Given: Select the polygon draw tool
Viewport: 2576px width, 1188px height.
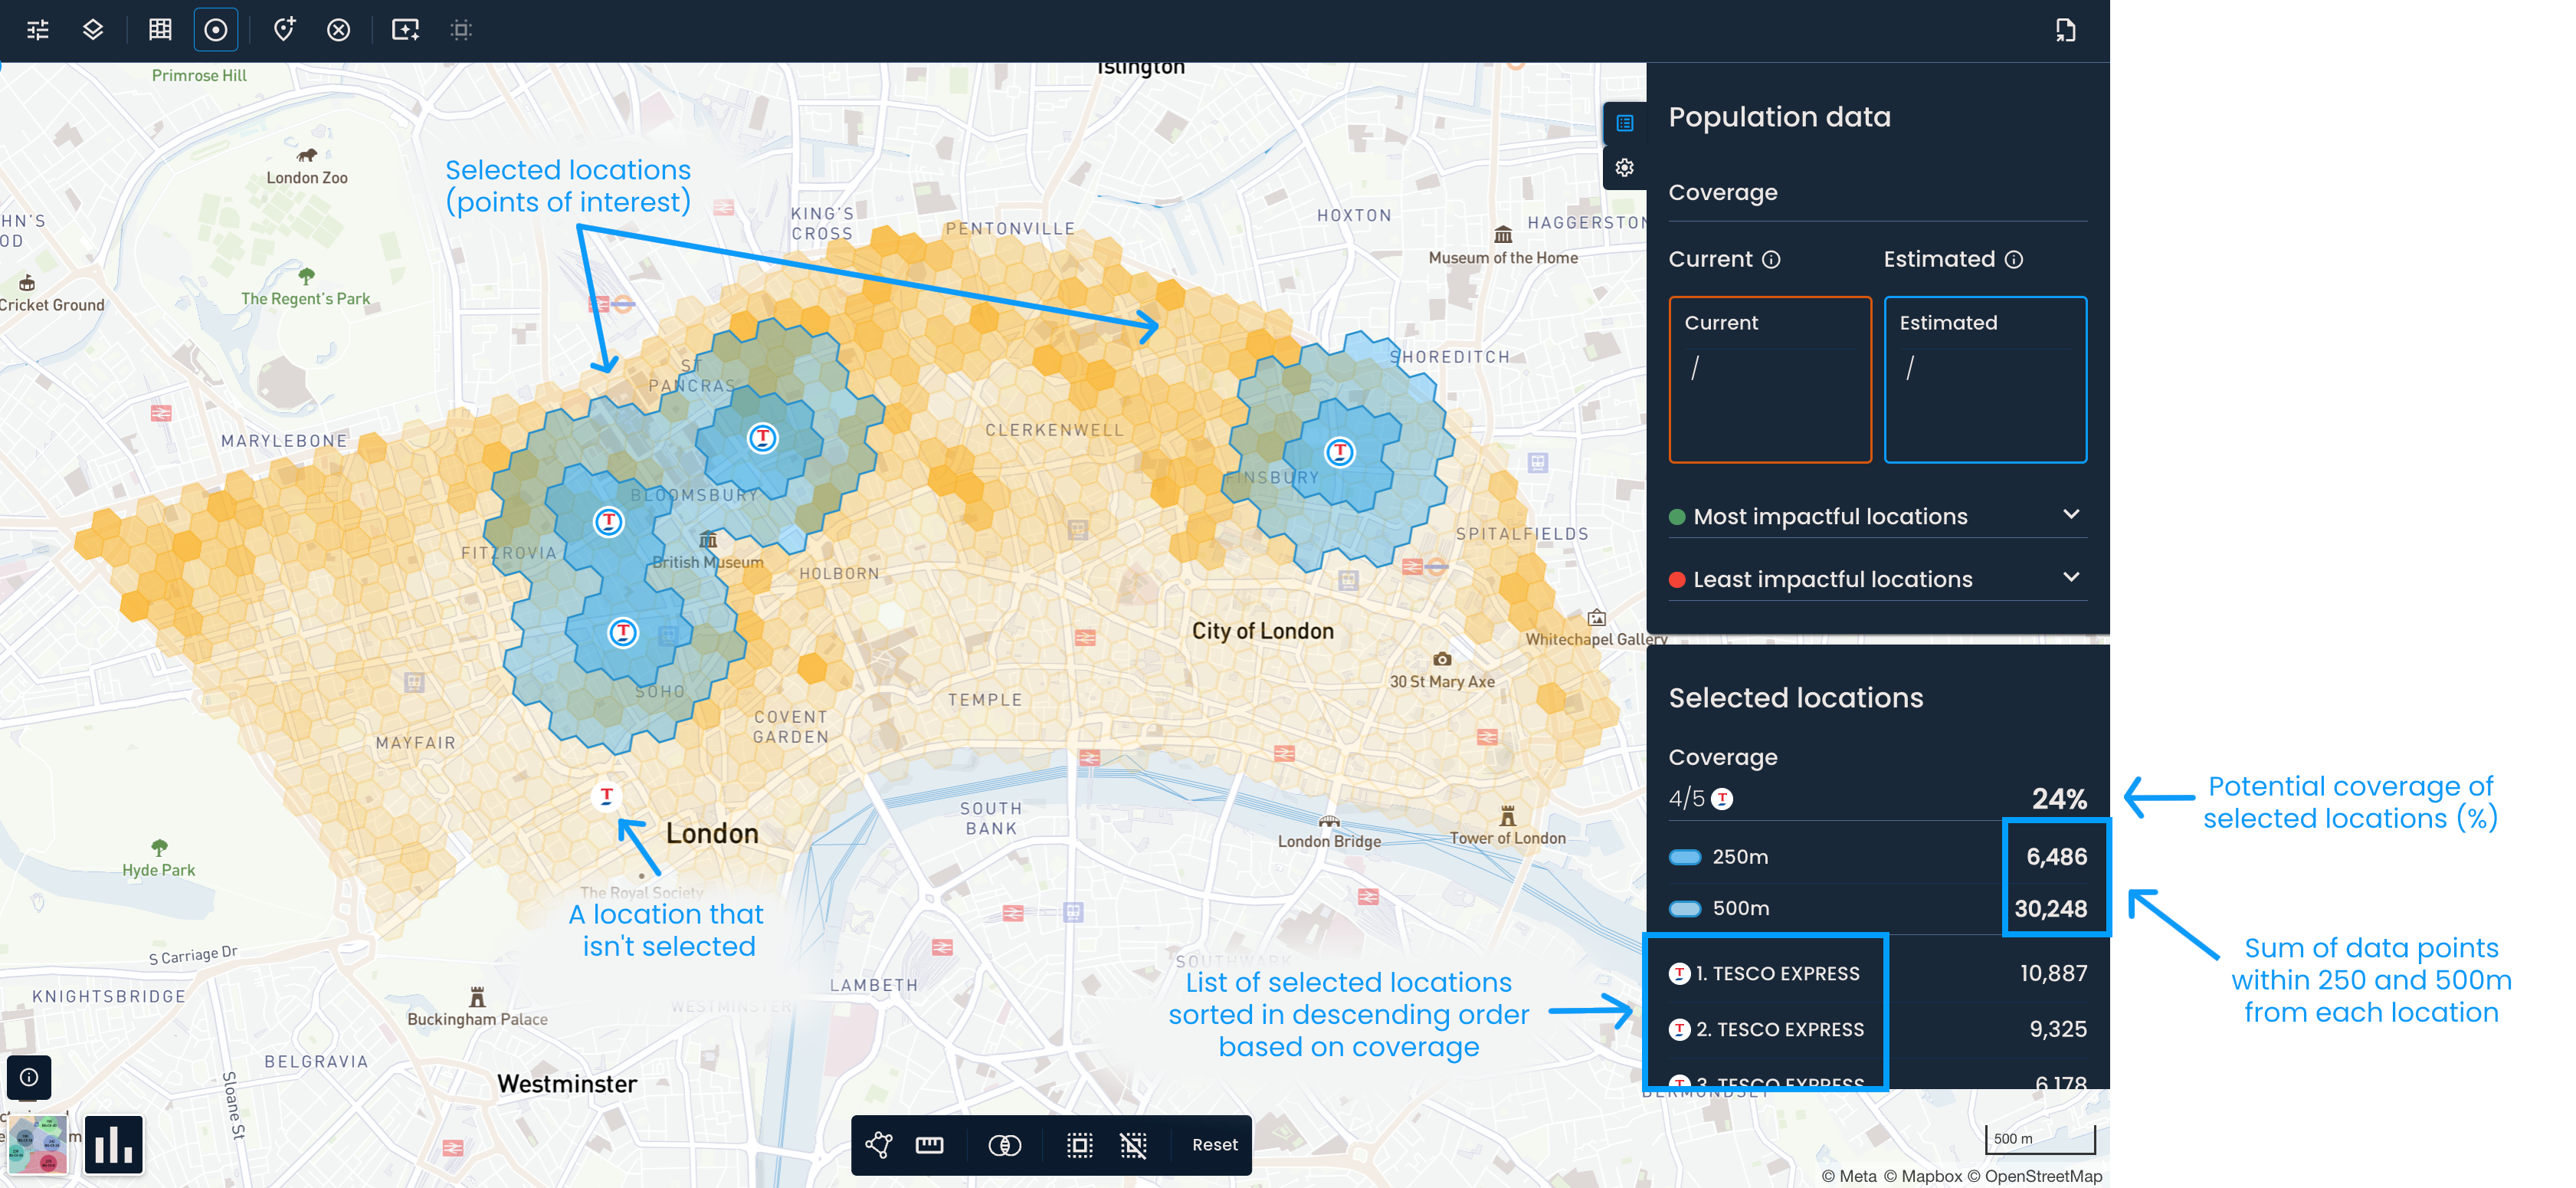Looking at the screenshot, I should coord(879,1144).
